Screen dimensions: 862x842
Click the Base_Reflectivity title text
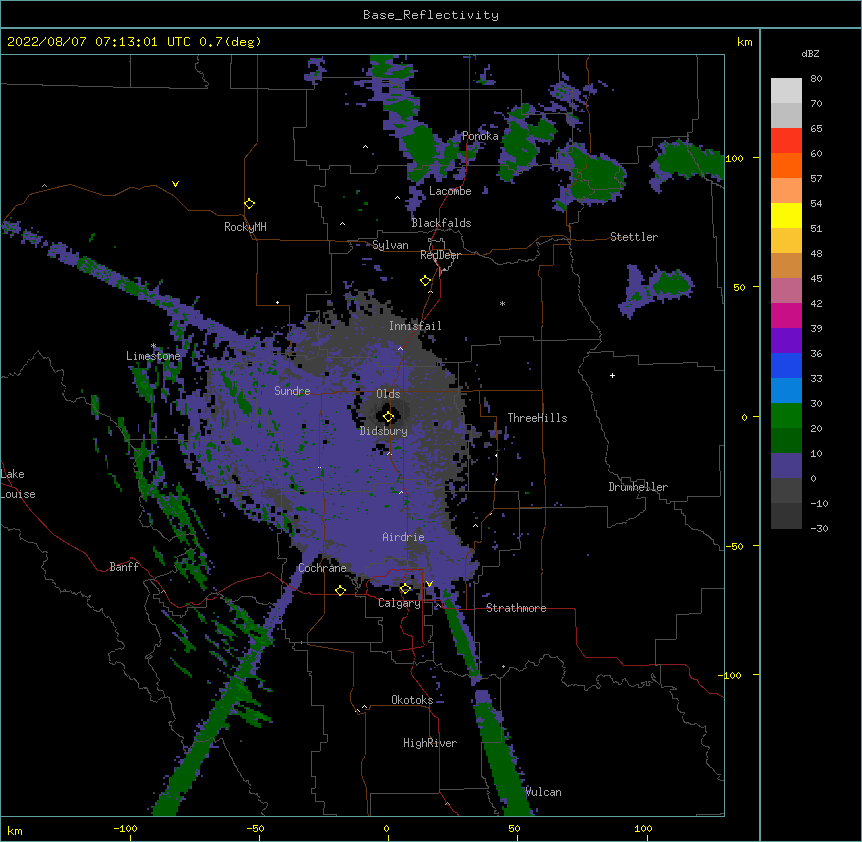click(x=431, y=15)
